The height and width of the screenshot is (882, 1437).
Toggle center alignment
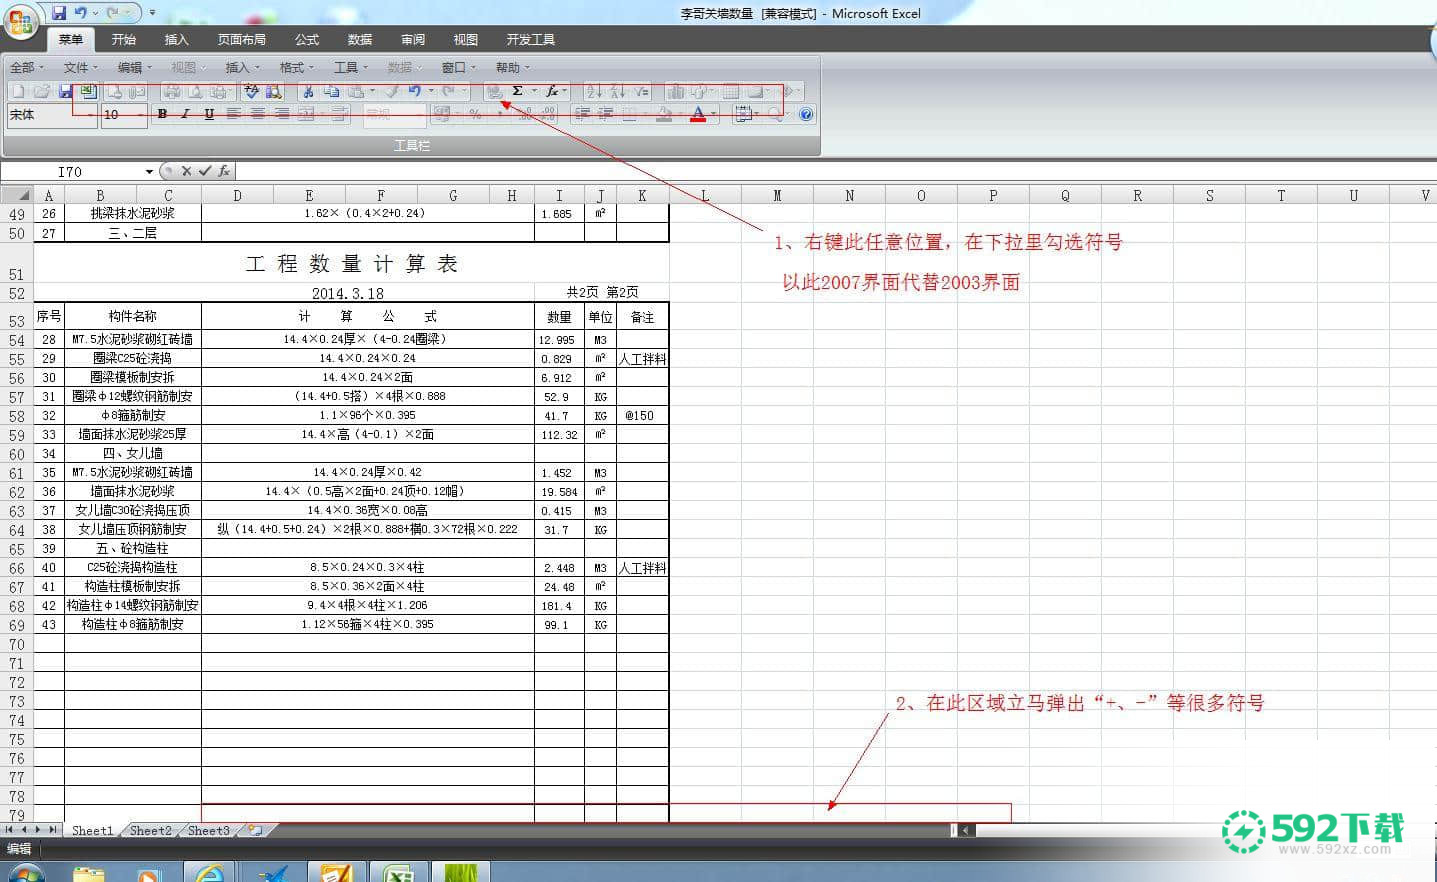coord(257,114)
